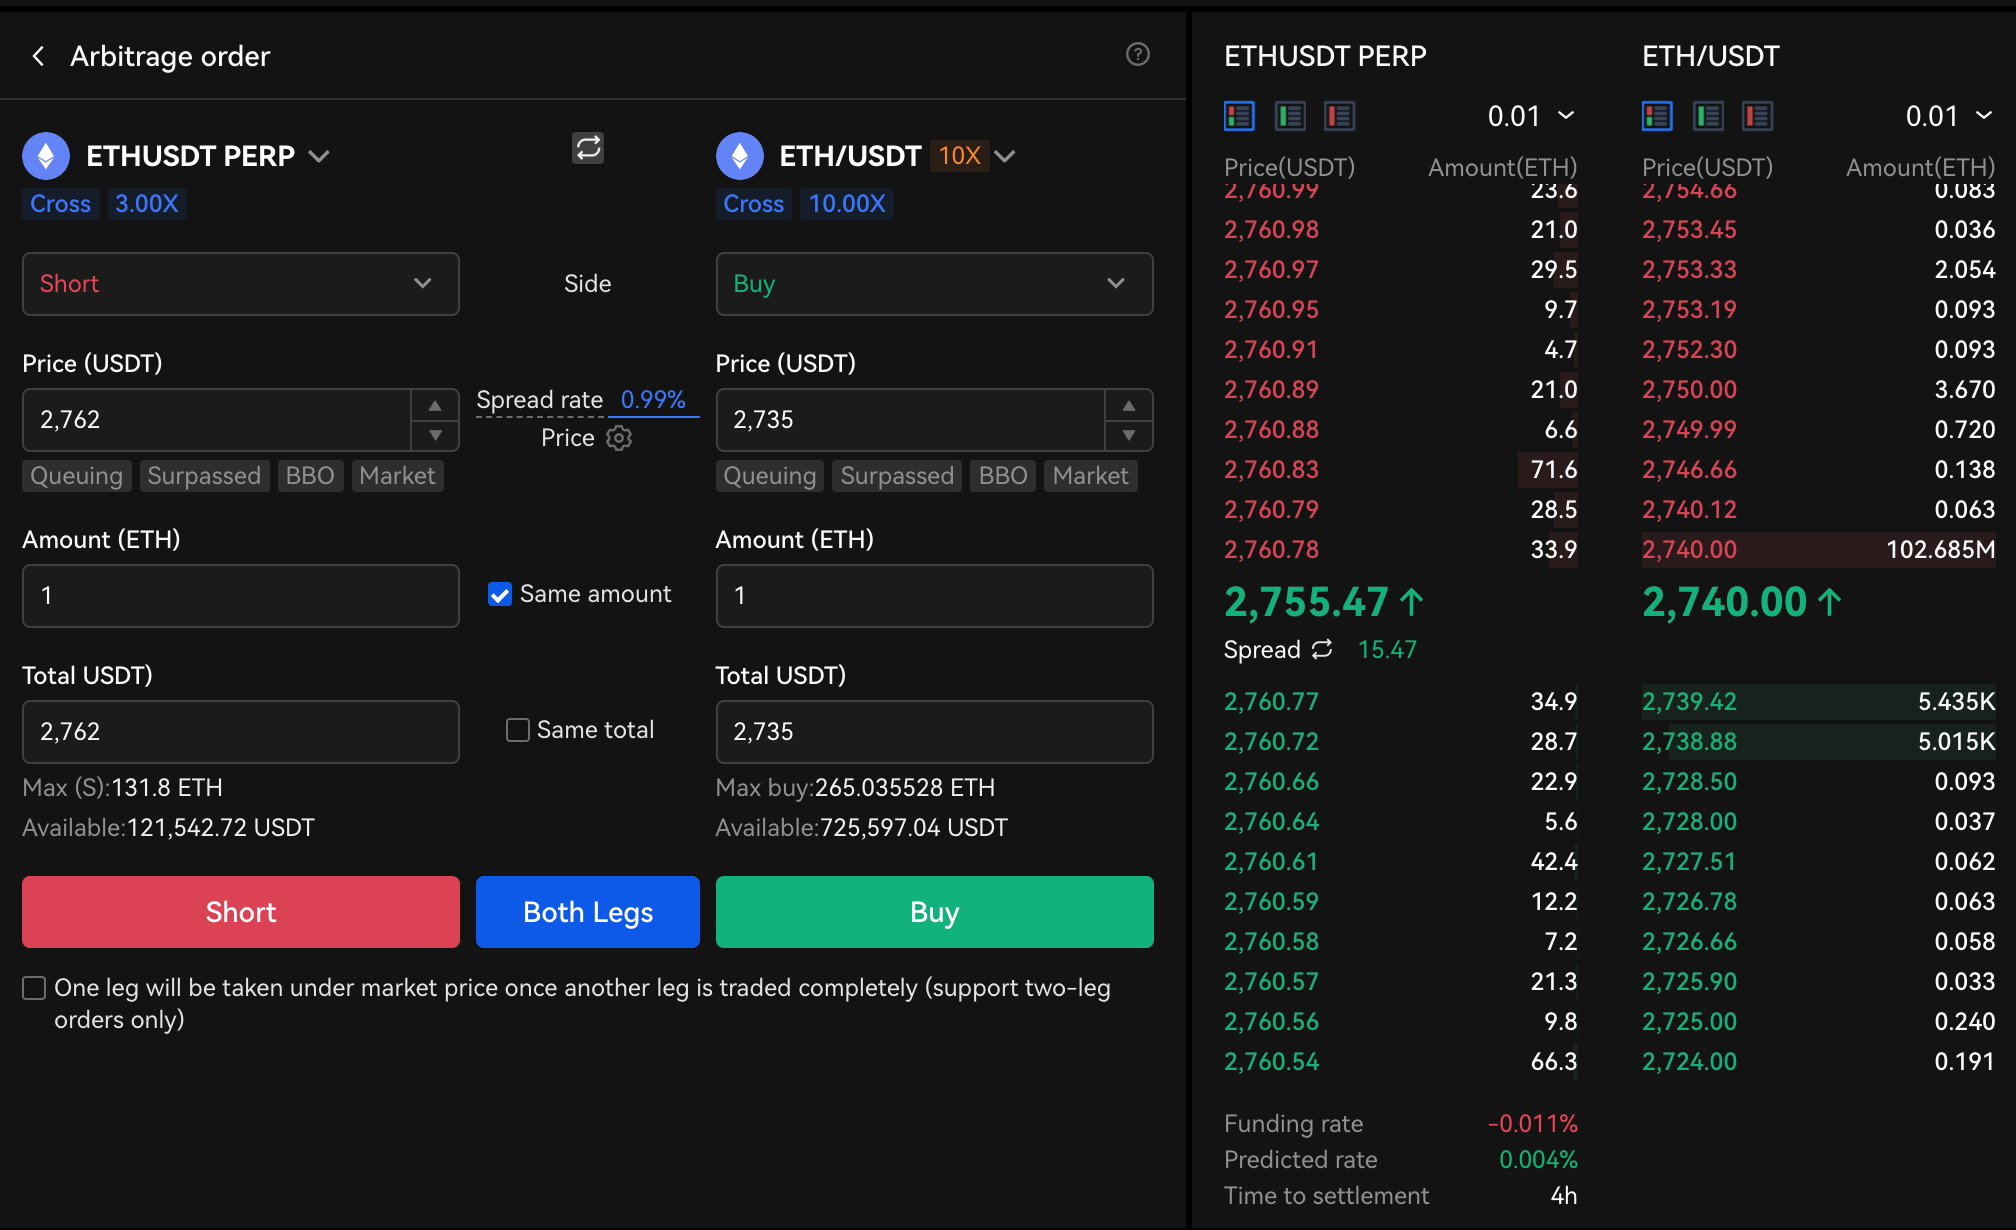Screen dimensions: 2016x1230
Task: Uncheck the Same amount checkbox
Action: (499, 594)
